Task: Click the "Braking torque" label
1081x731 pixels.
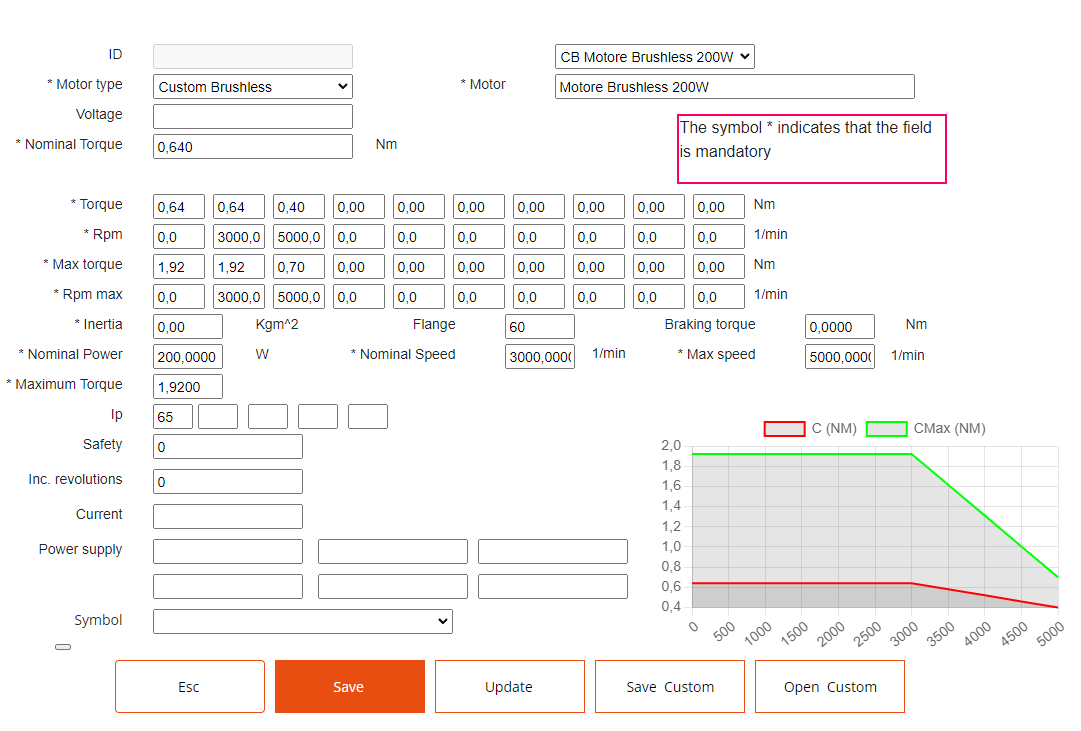Action: 709,324
